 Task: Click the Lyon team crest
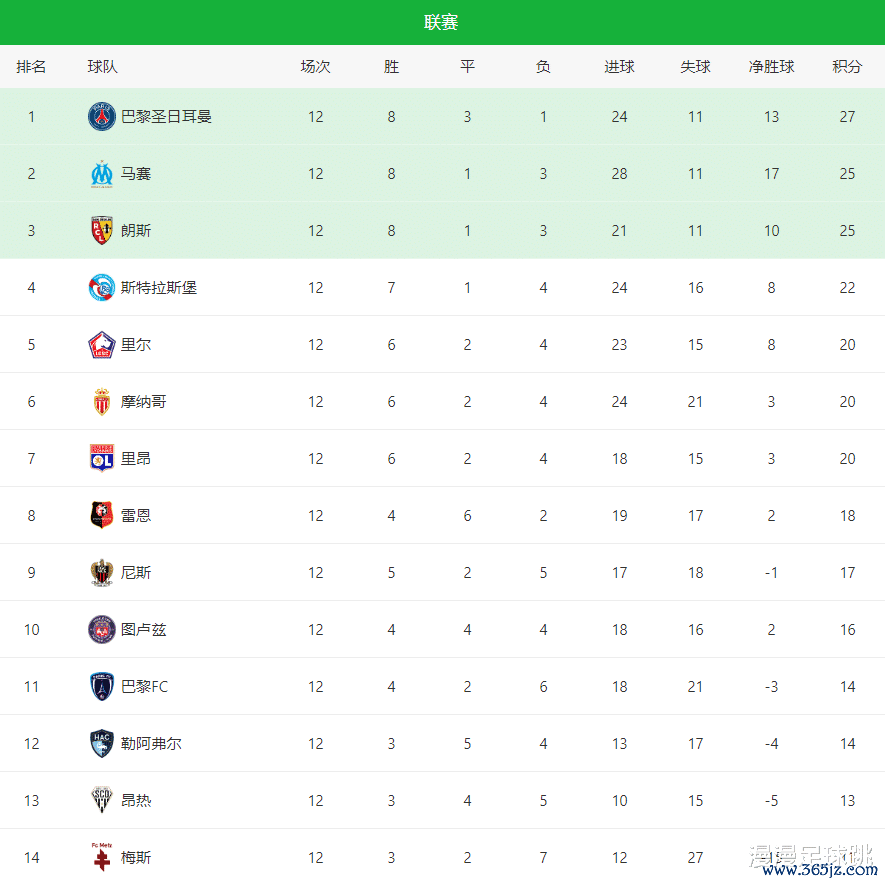(x=102, y=459)
